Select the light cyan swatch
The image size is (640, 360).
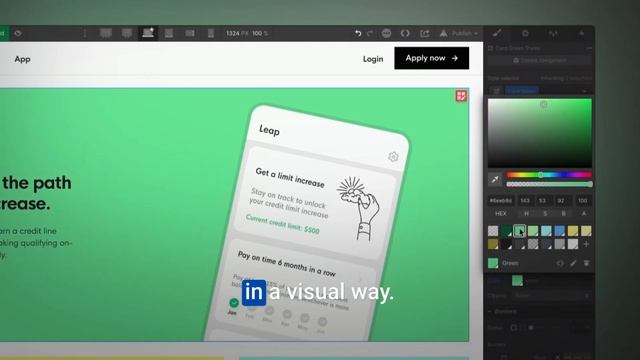pos(546,231)
